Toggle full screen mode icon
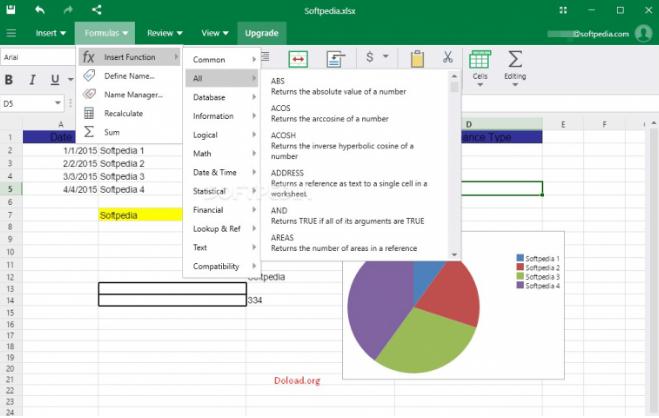This screenshot has width=659, height=418. pos(563,10)
